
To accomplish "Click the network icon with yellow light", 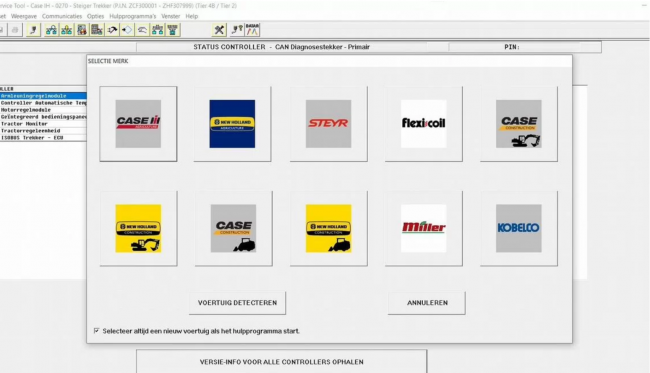I will [66, 30].
